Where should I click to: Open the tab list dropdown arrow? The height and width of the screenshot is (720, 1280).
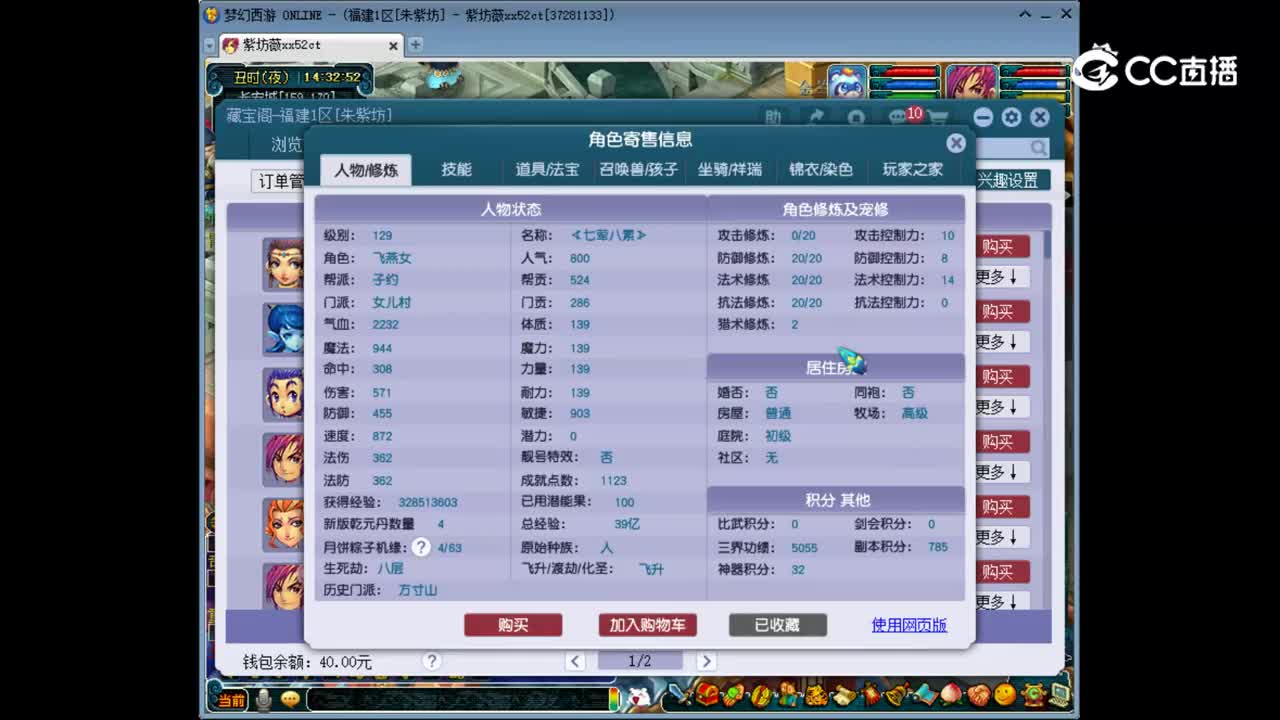pos(210,45)
